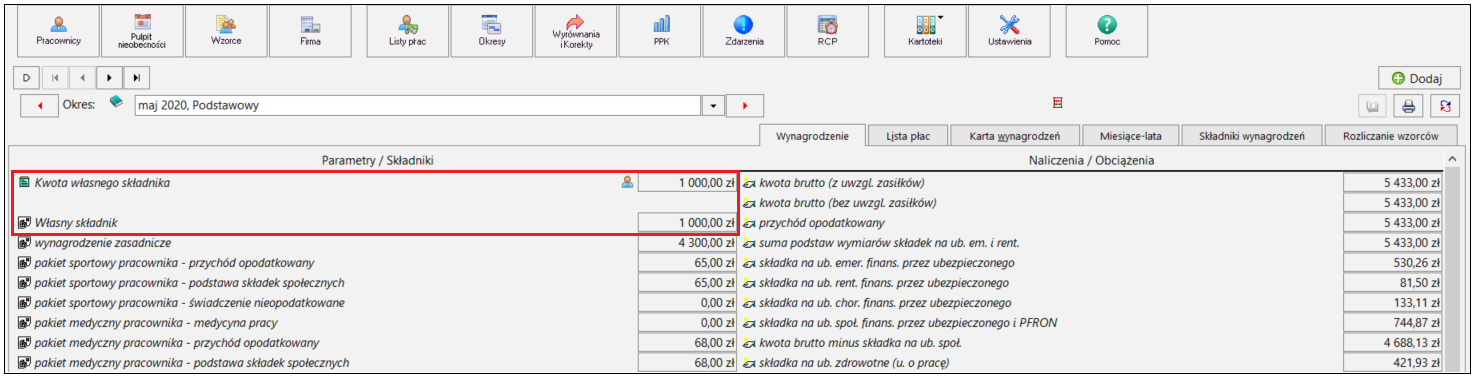The height and width of the screenshot is (379, 1476).
Task: Go to the last record
Action: pos(137,77)
